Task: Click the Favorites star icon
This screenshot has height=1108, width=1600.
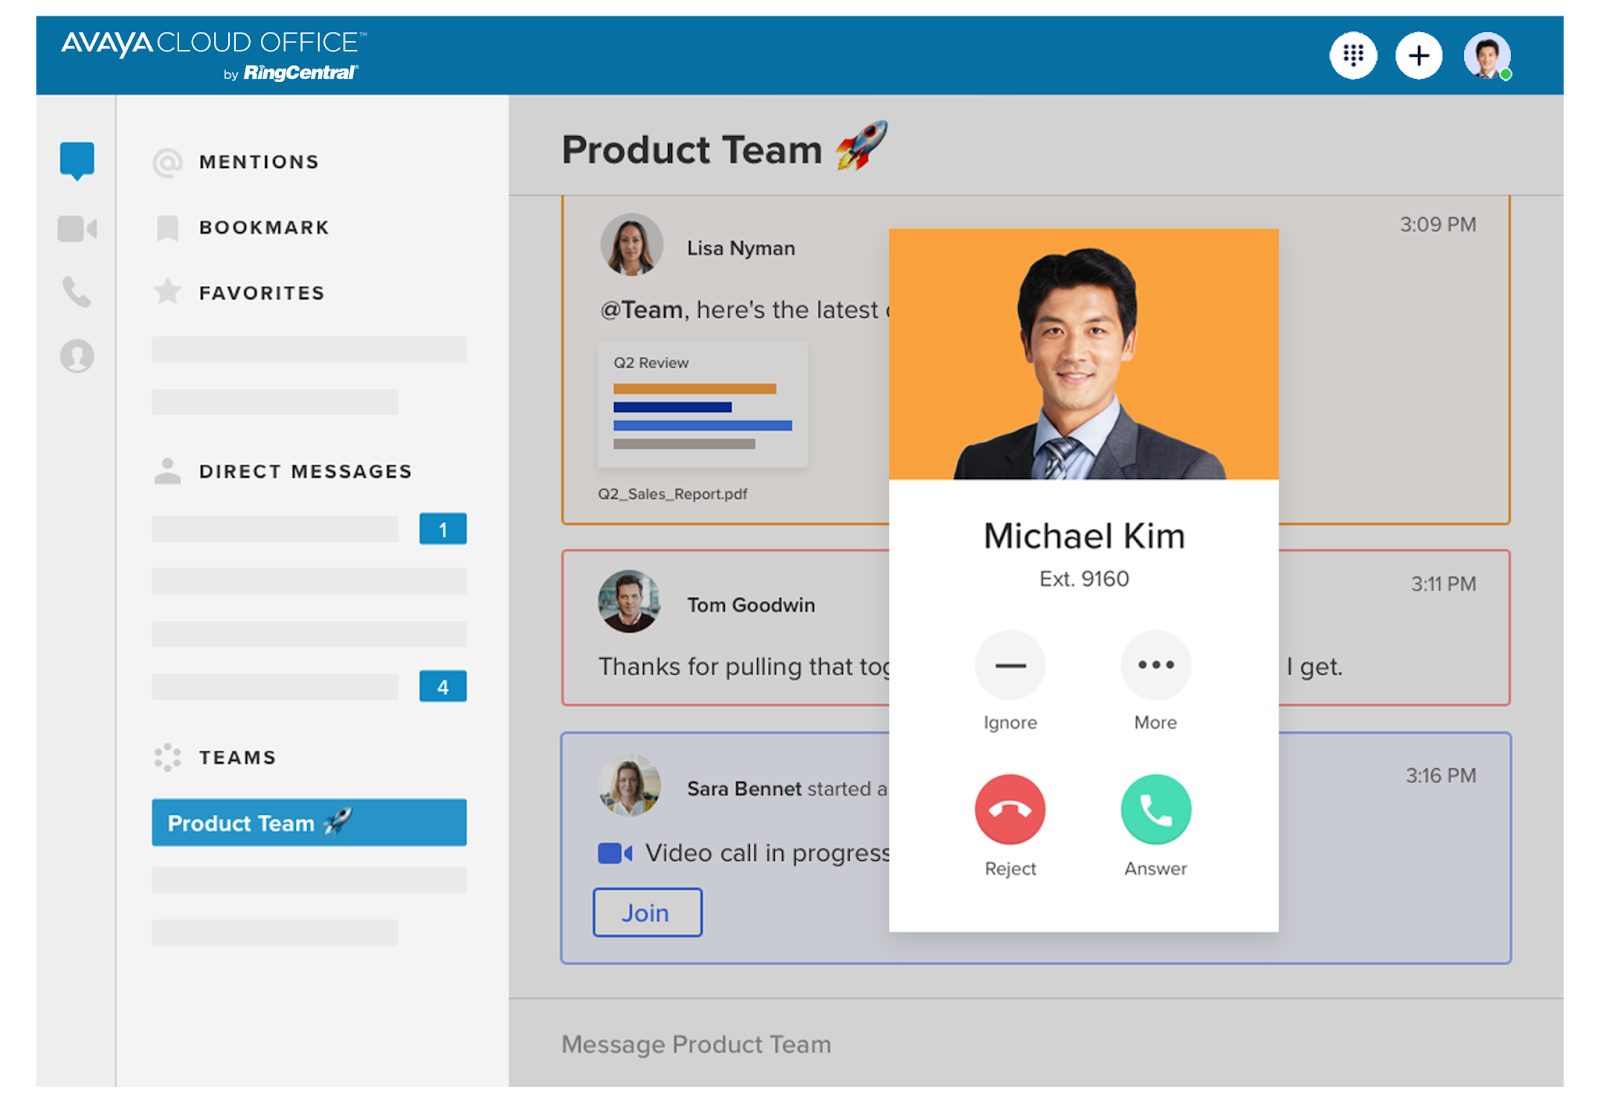Action: coord(168,292)
